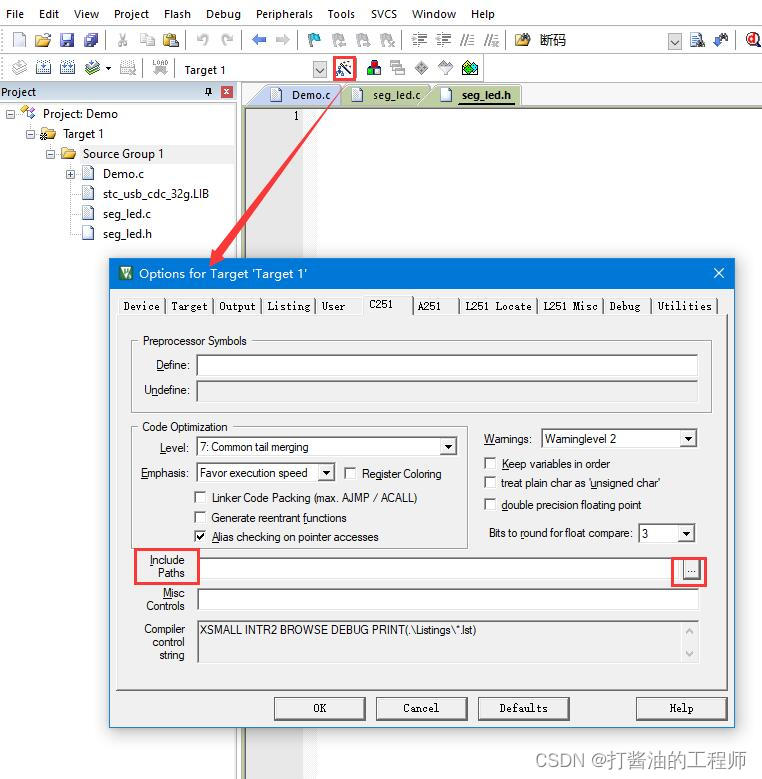Navigate forwards with right arrow icon
The height and width of the screenshot is (779, 762).
tap(283, 40)
